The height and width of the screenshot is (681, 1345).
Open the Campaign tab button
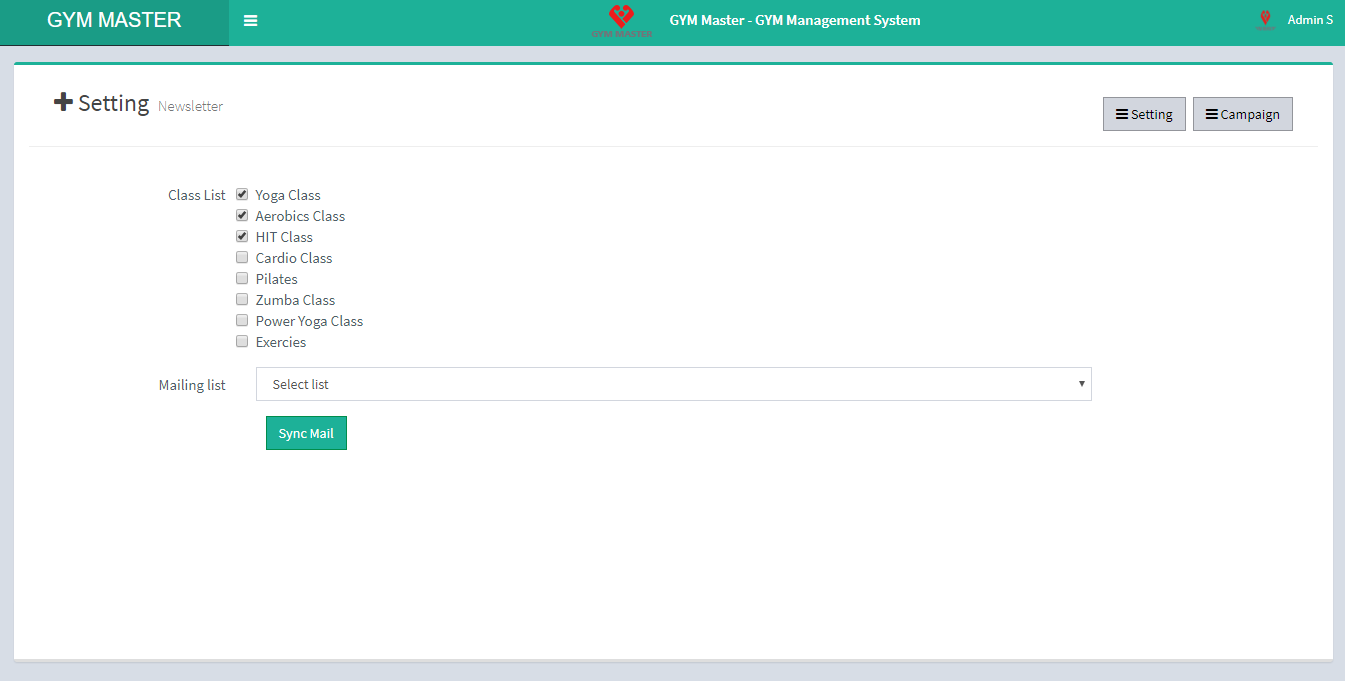point(1242,114)
